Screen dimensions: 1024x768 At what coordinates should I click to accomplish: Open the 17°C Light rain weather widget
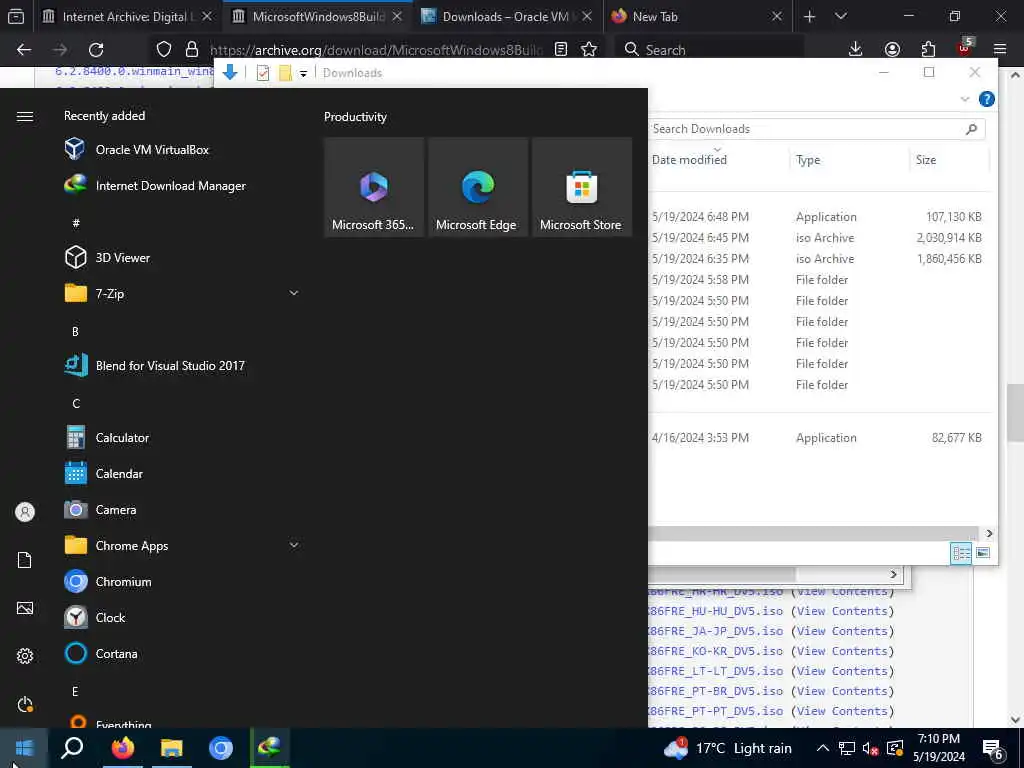(727, 748)
